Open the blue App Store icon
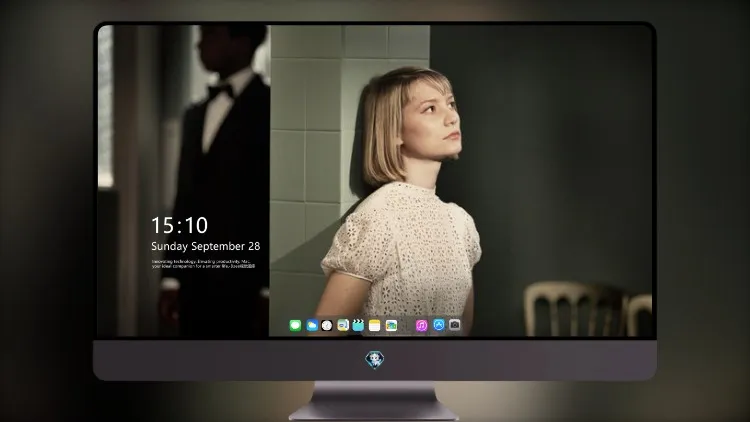Viewport: 750px width, 422px height. 439,325
